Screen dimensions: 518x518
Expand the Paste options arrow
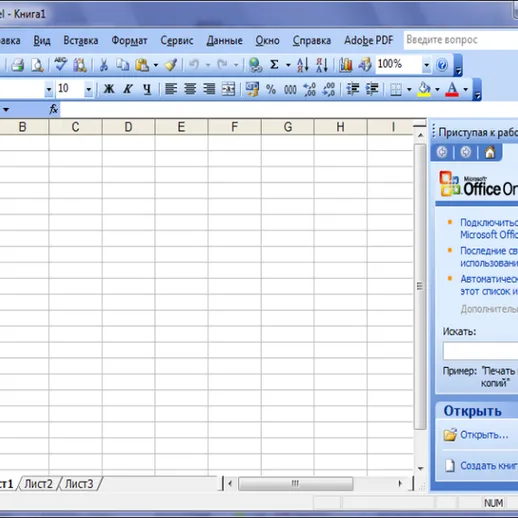(155, 65)
